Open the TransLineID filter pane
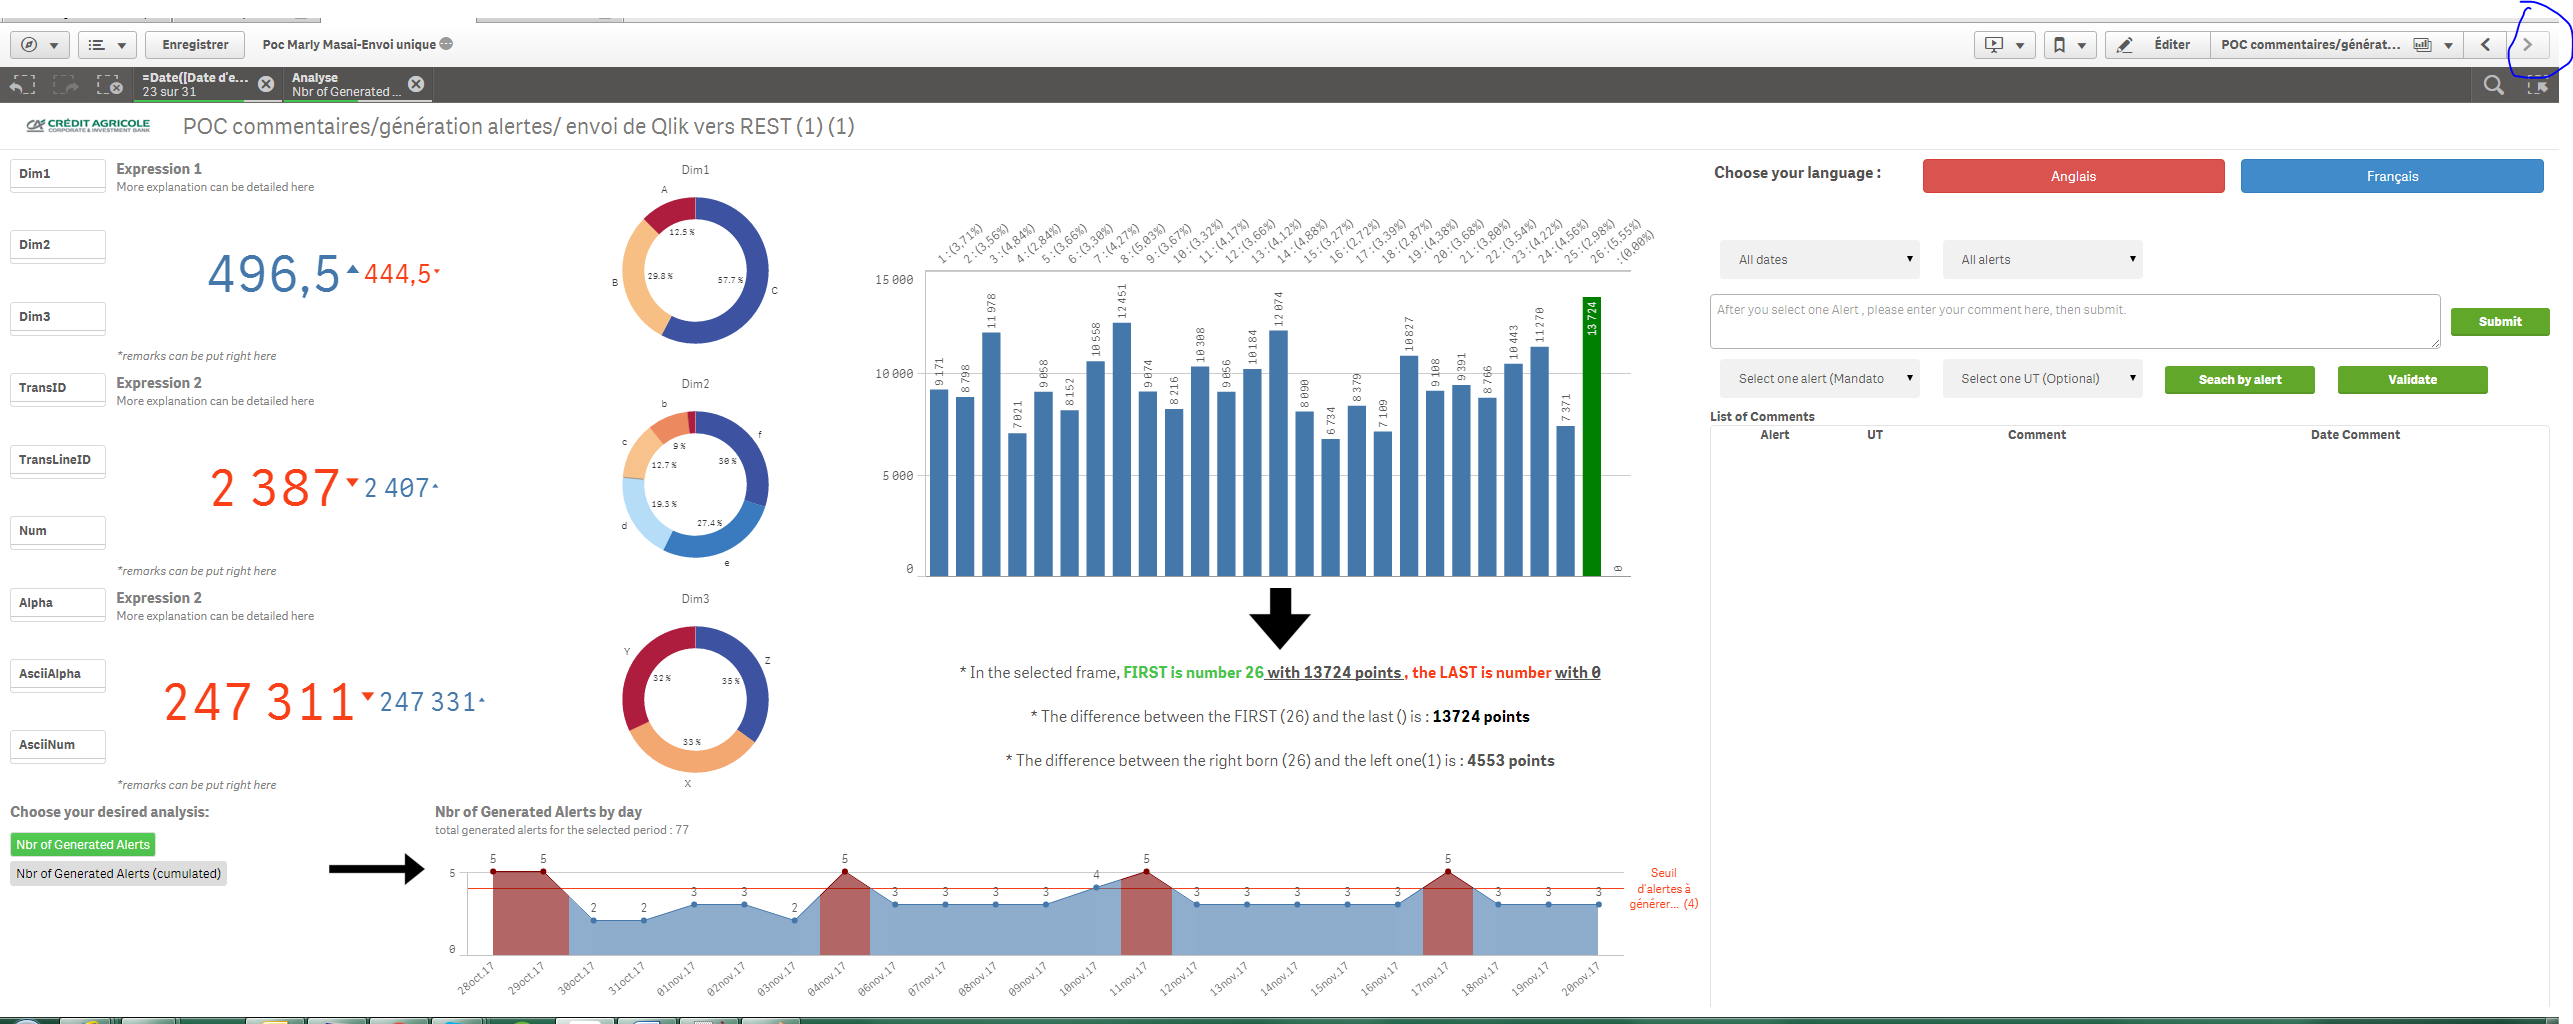2573x1024 pixels. tap(58, 461)
